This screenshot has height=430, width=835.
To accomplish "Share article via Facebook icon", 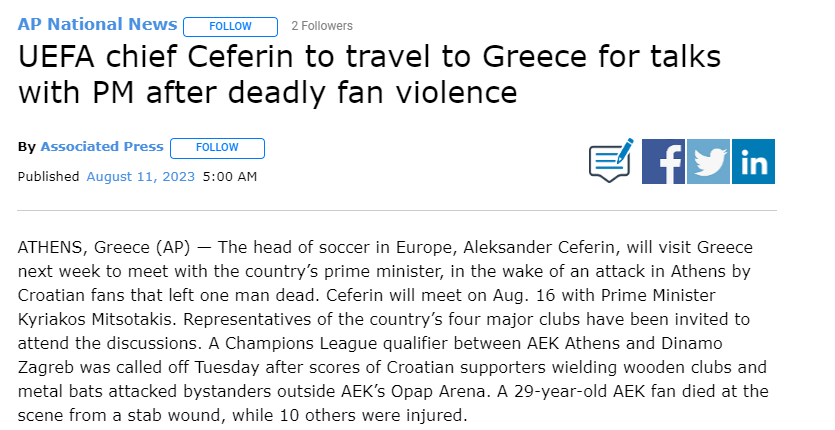I will point(663,161).
